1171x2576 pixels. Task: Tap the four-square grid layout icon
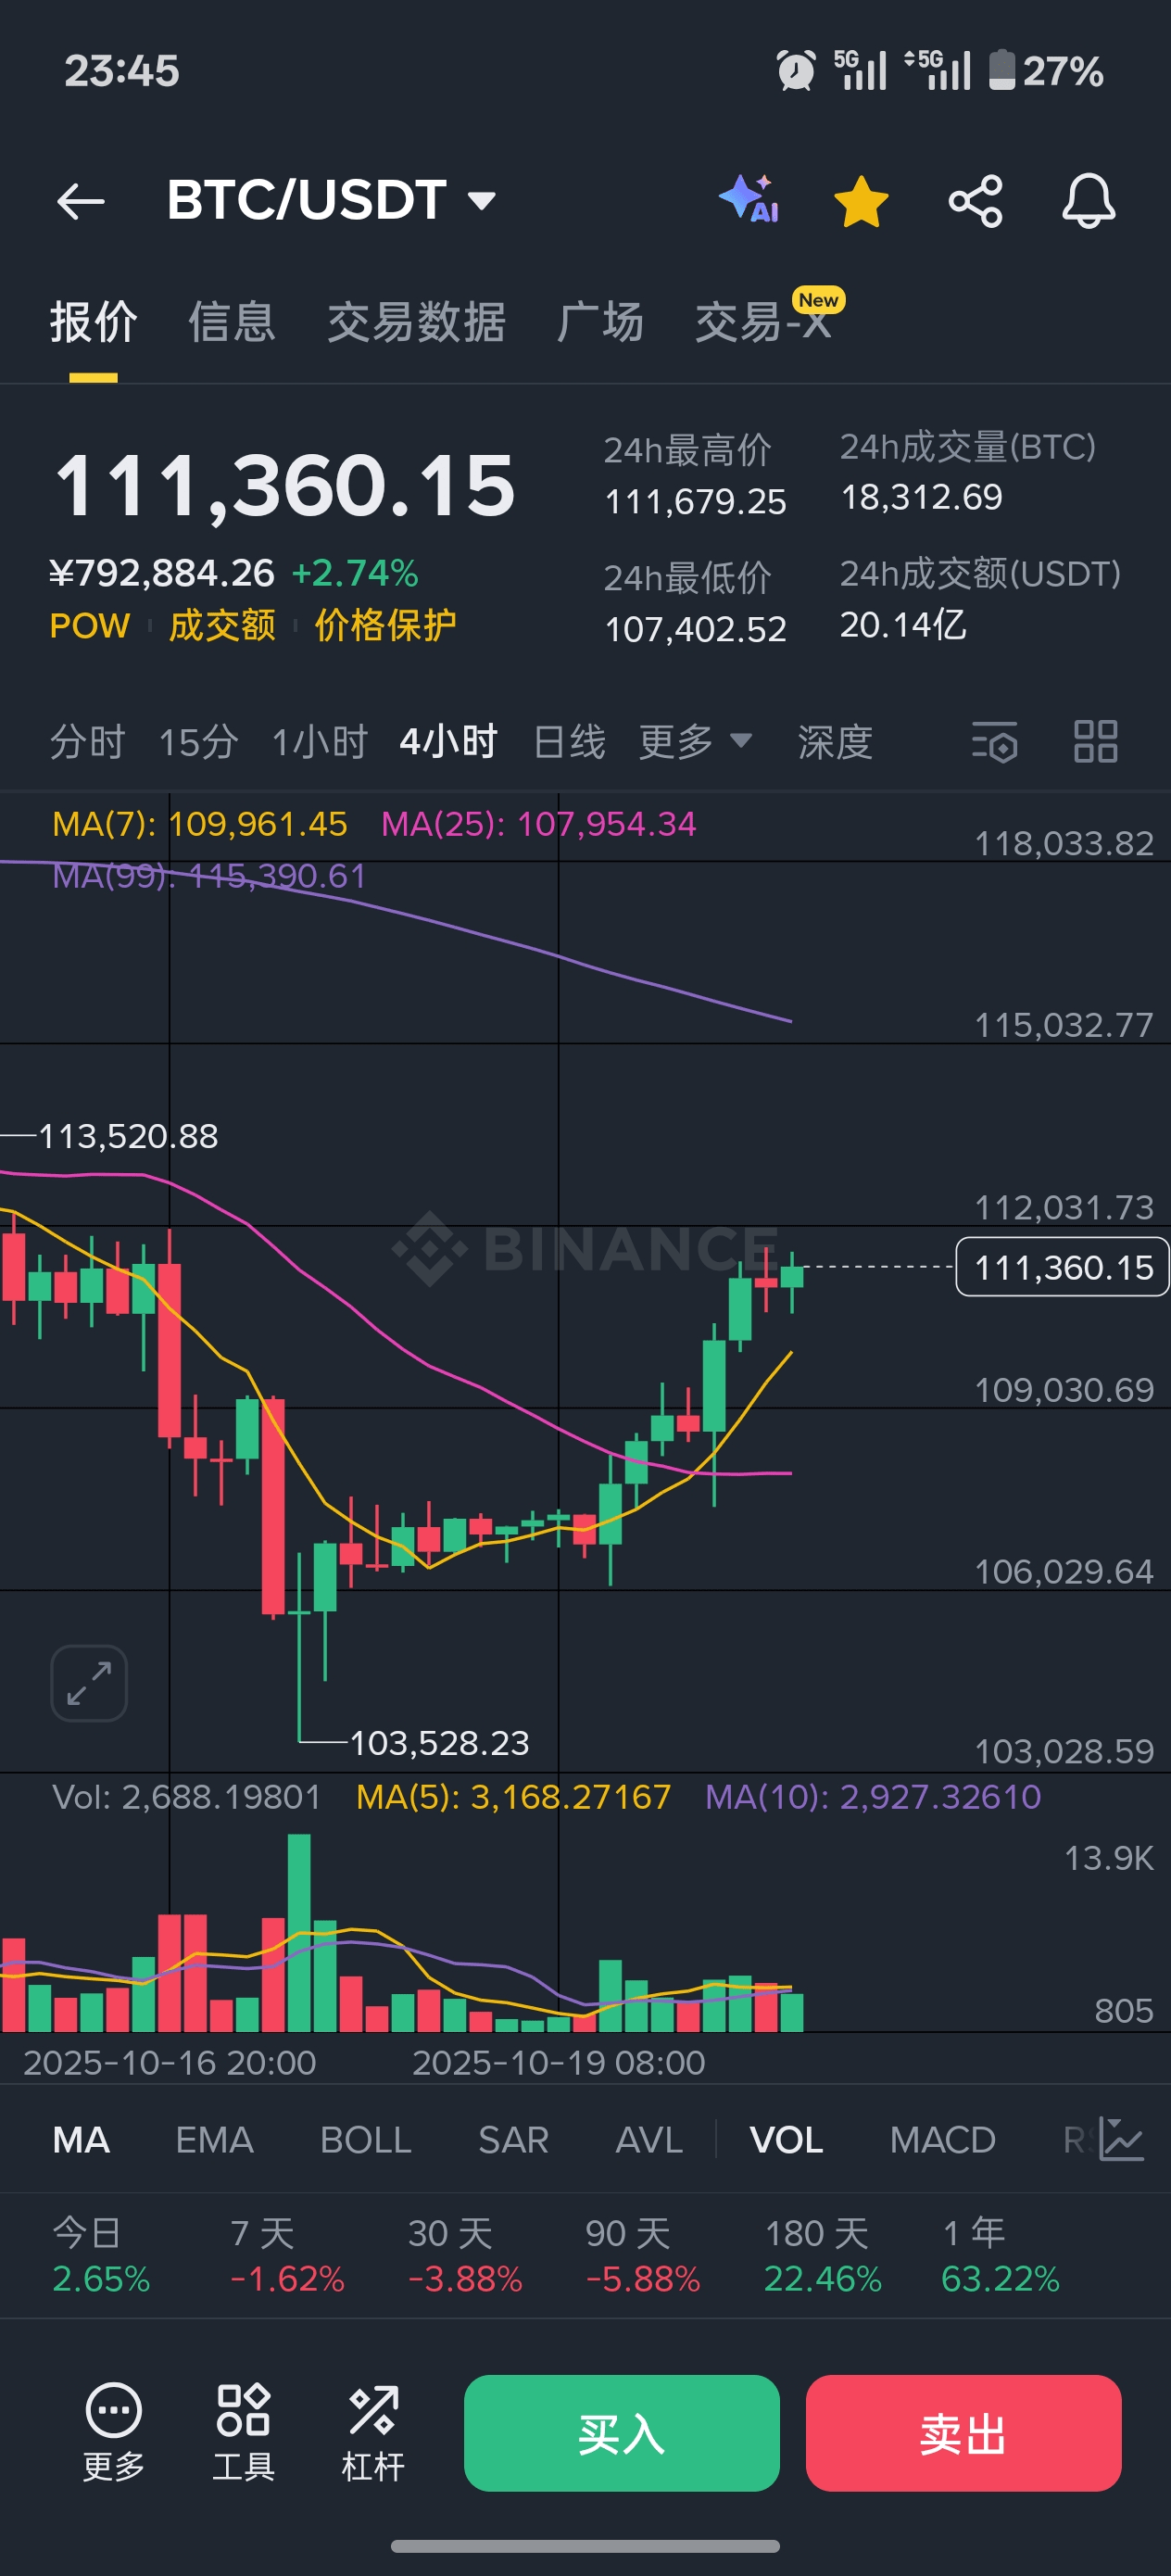[x=1095, y=742]
